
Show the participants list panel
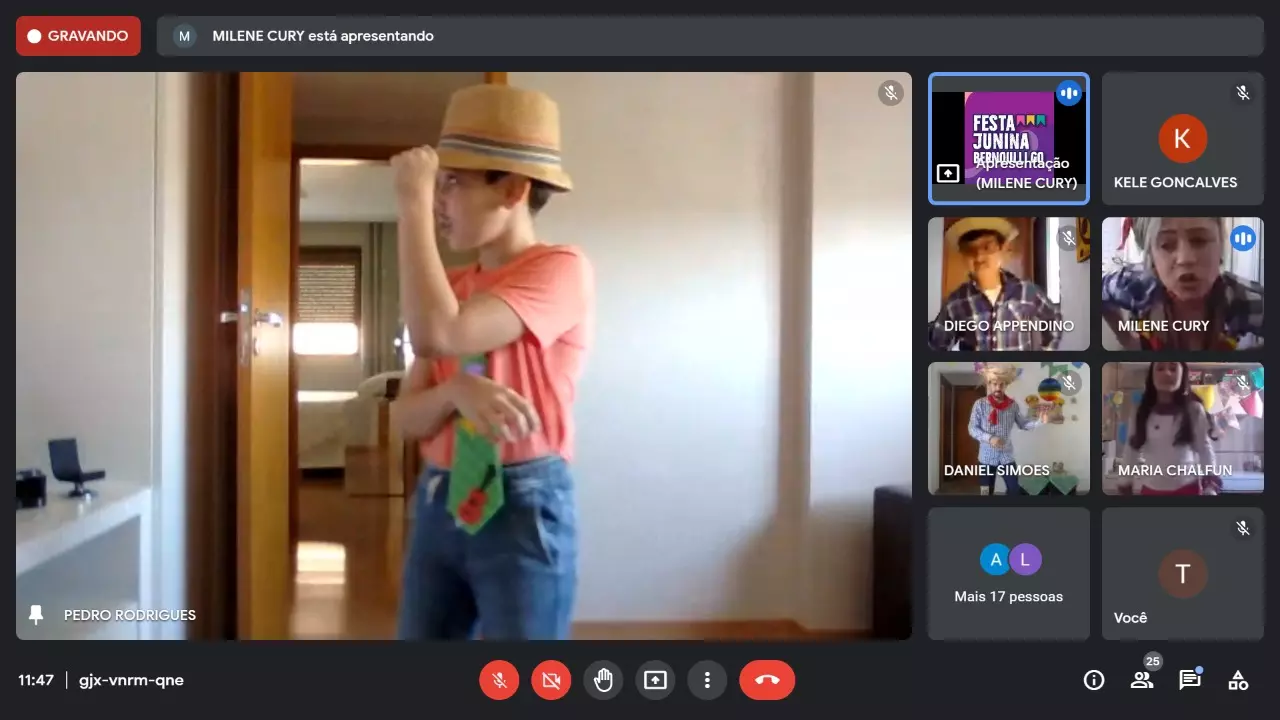[x=1142, y=680]
